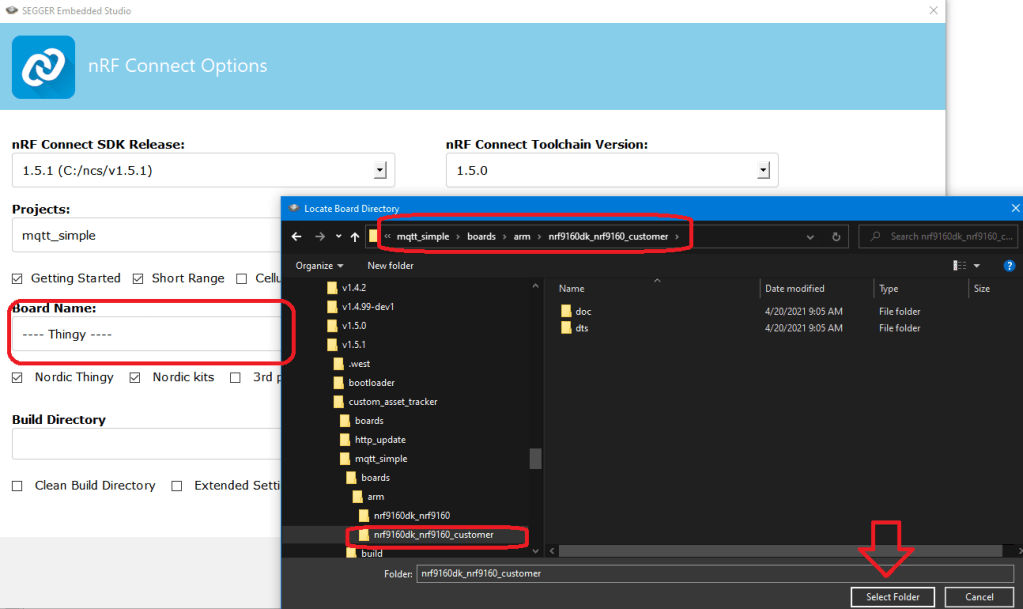Toggle the Getting Started checkbox
The width and height of the screenshot is (1023, 609).
point(18,279)
